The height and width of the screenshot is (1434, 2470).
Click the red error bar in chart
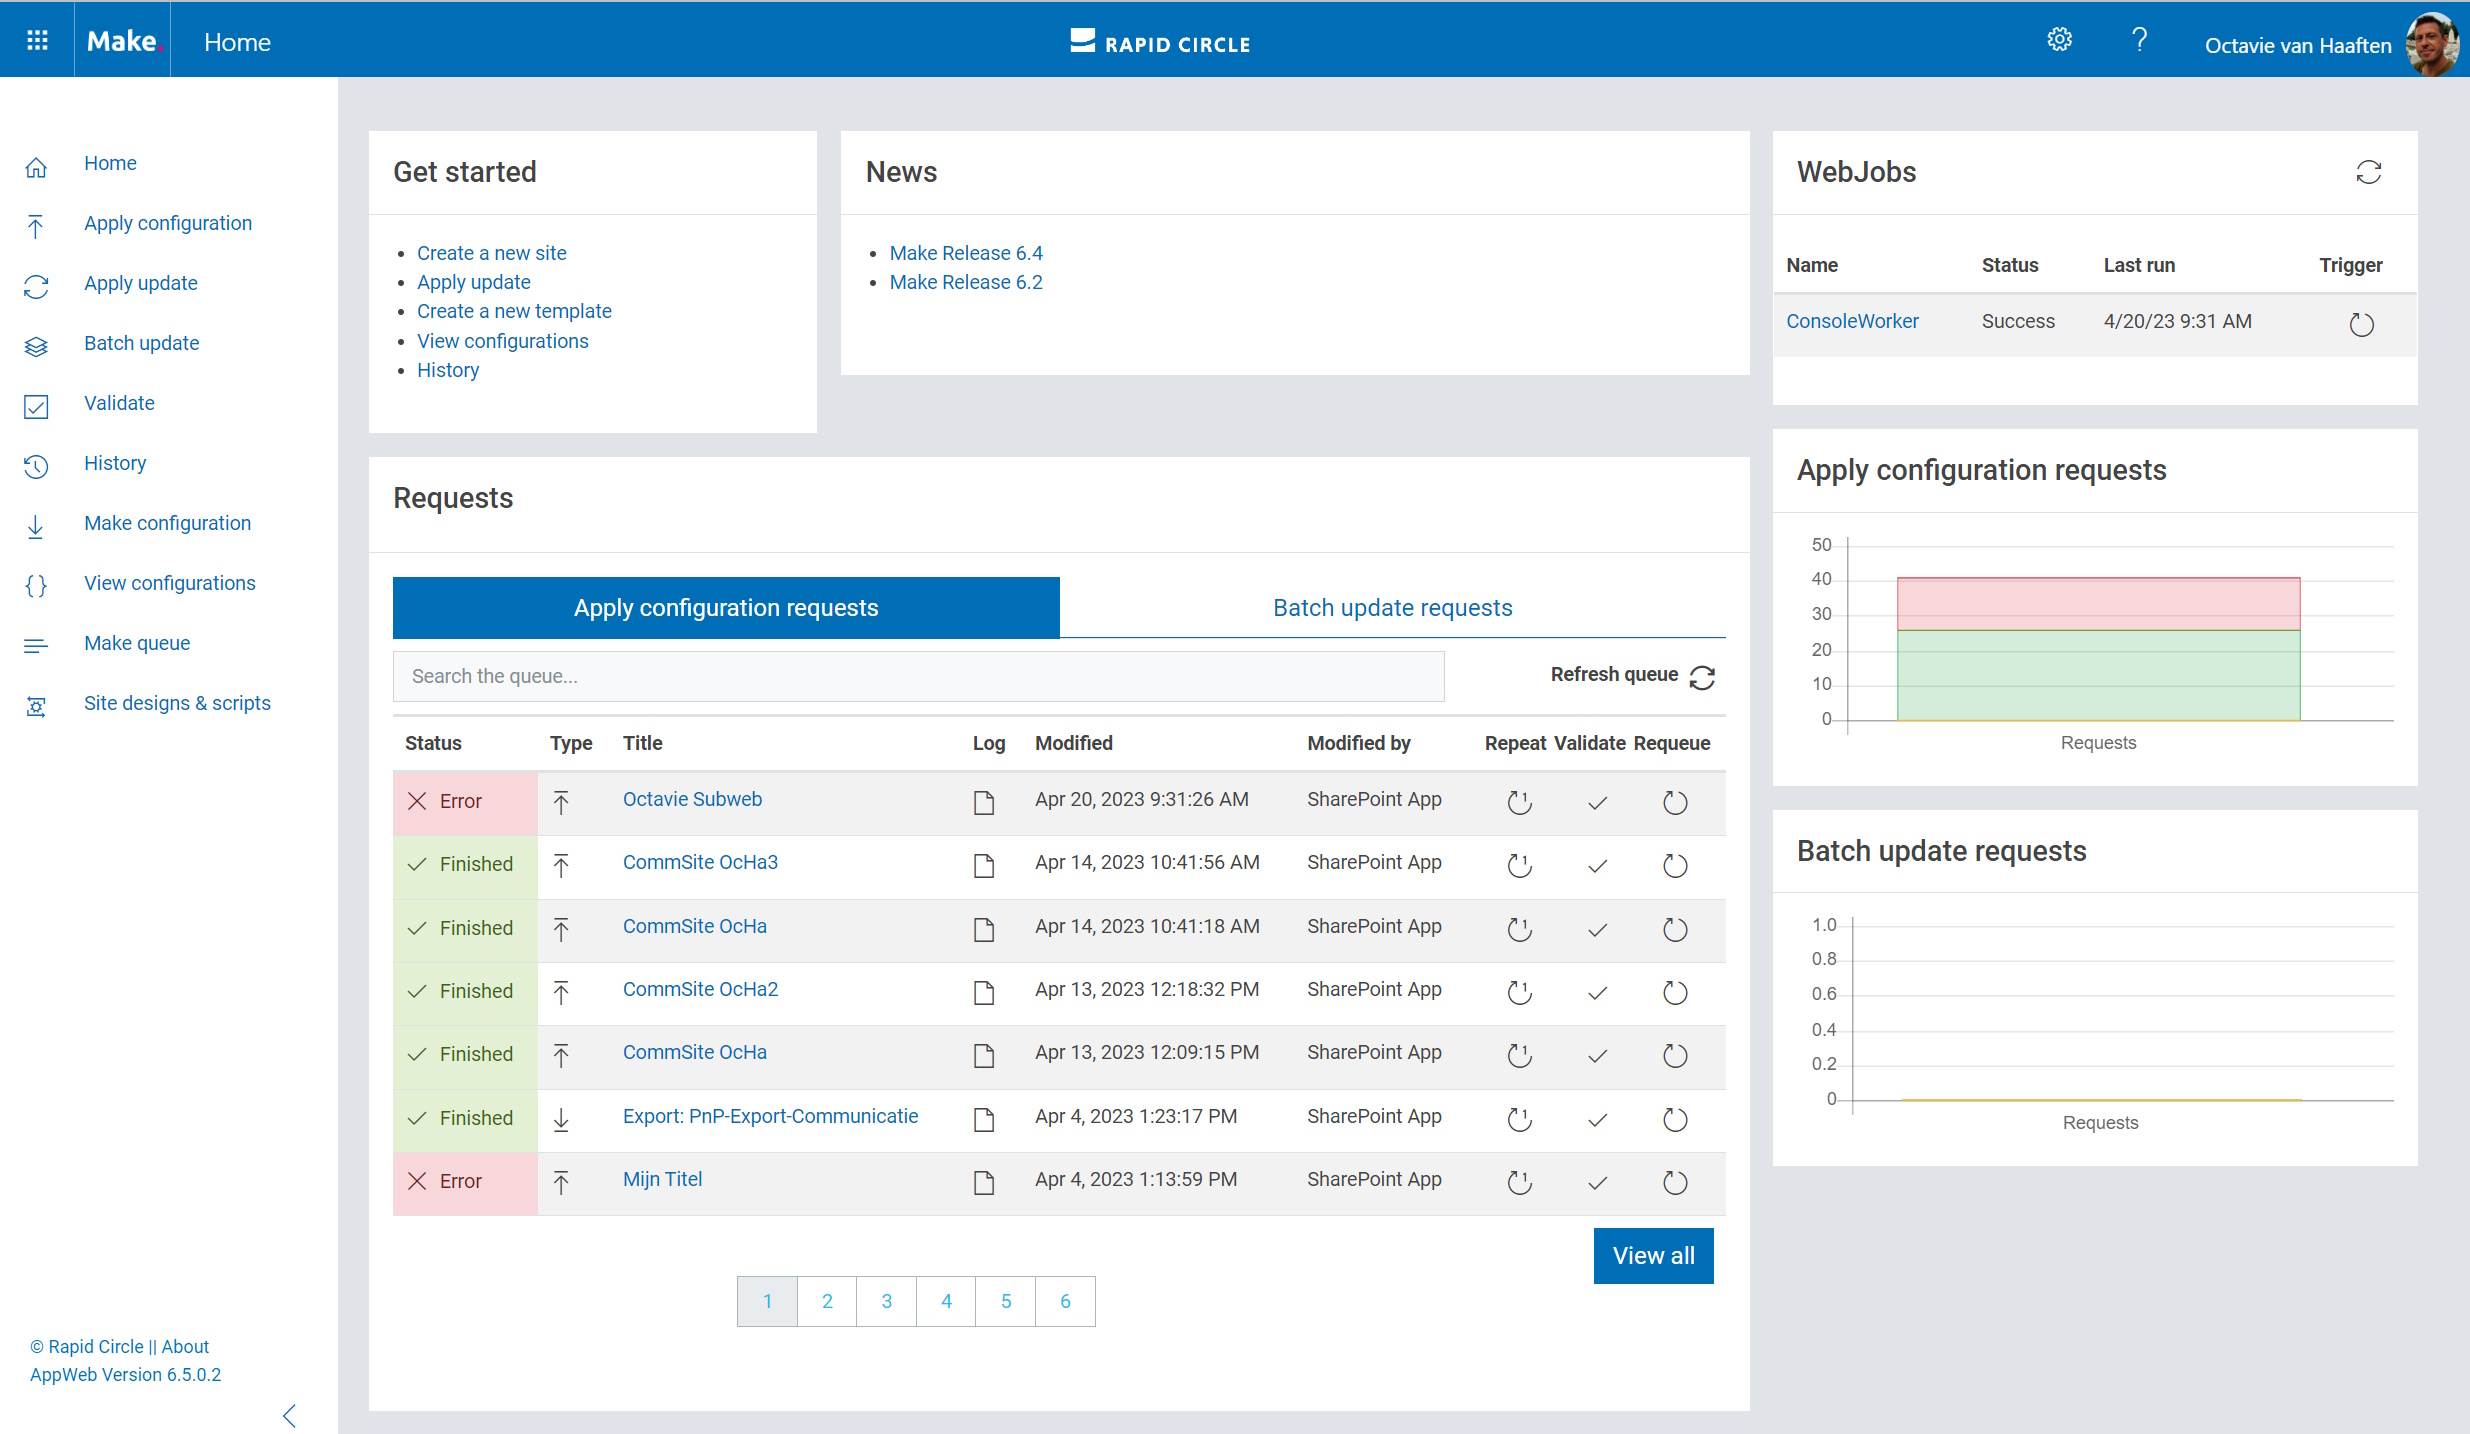2098,603
